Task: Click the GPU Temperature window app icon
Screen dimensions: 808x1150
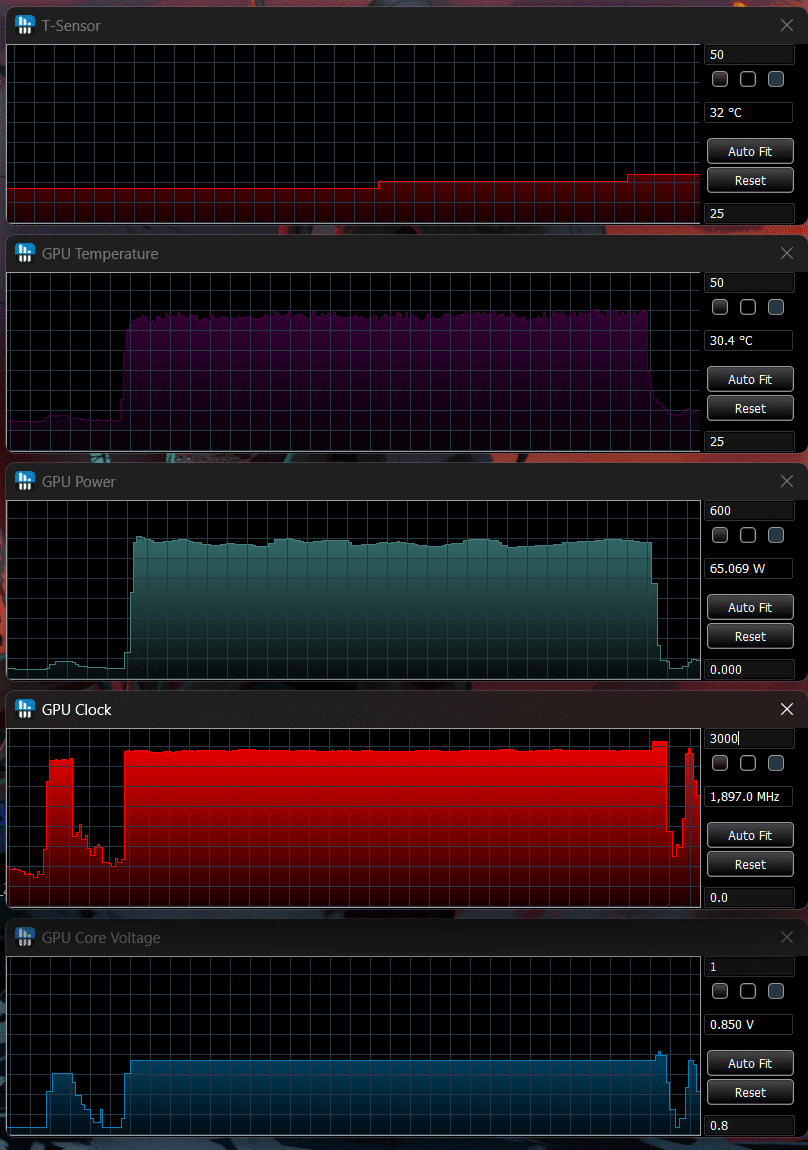Action: (x=24, y=254)
